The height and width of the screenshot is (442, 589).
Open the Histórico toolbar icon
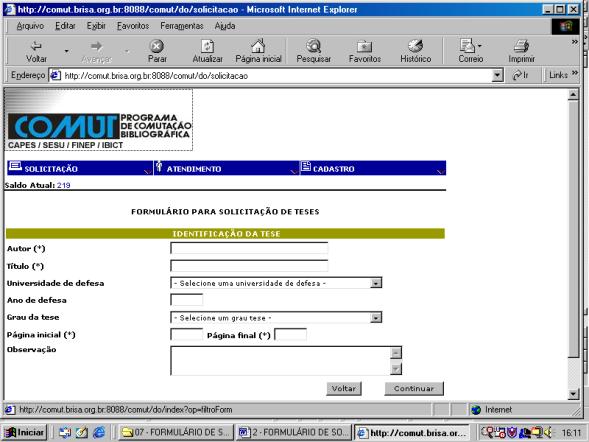tap(415, 46)
